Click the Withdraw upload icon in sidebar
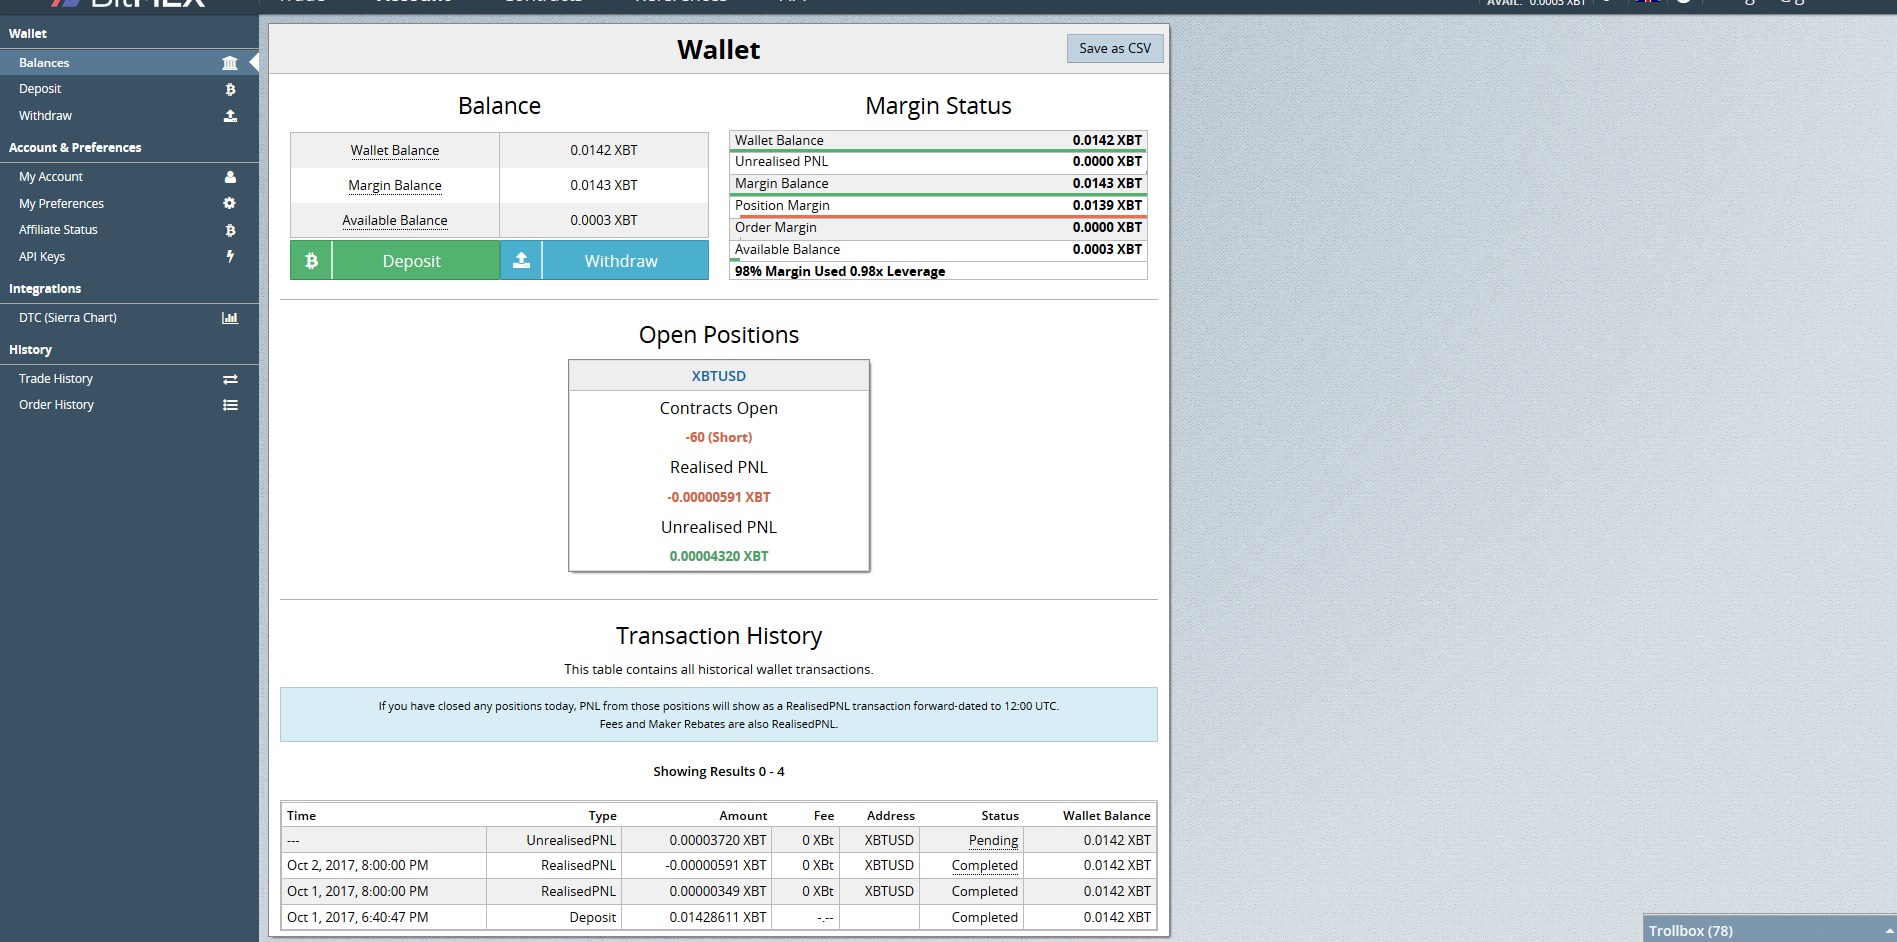This screenshot has width=1897, height=942. click(230, 115)
